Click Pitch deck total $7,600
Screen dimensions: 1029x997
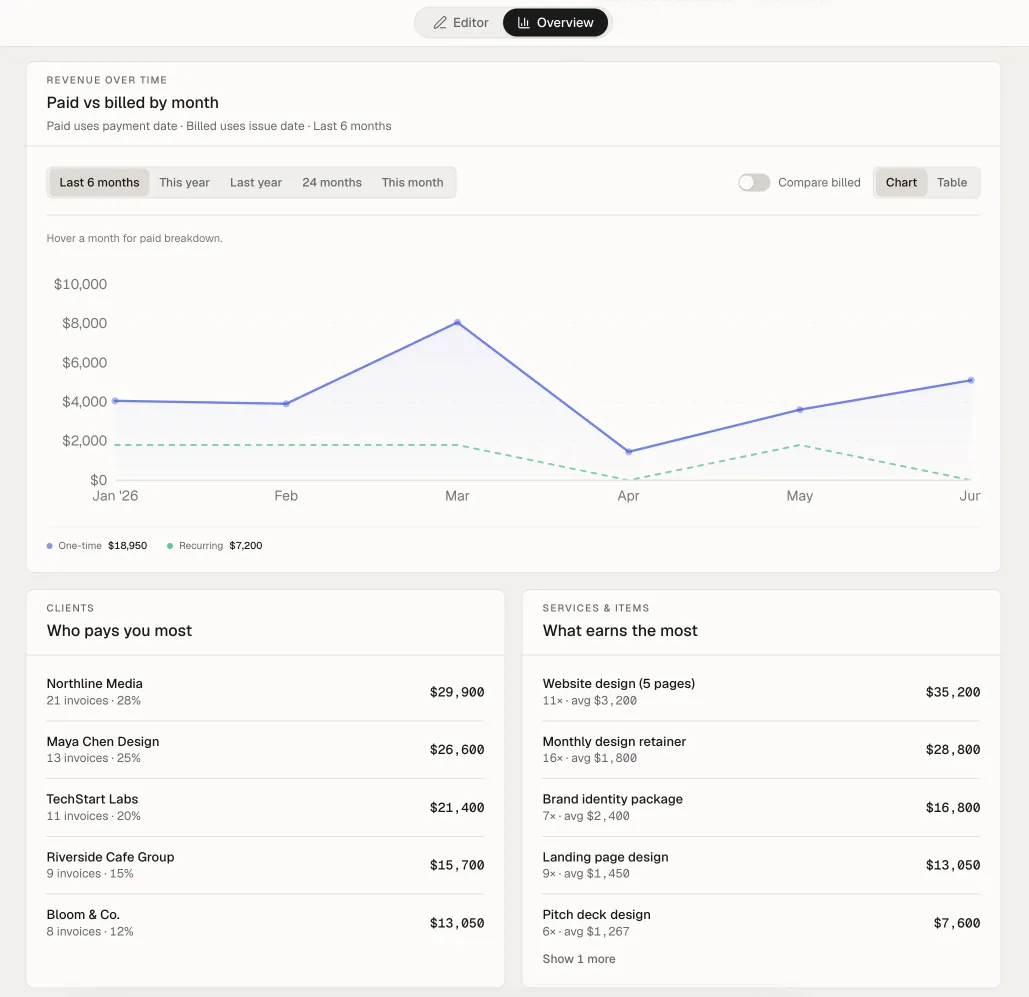click(x=957, y=923)
